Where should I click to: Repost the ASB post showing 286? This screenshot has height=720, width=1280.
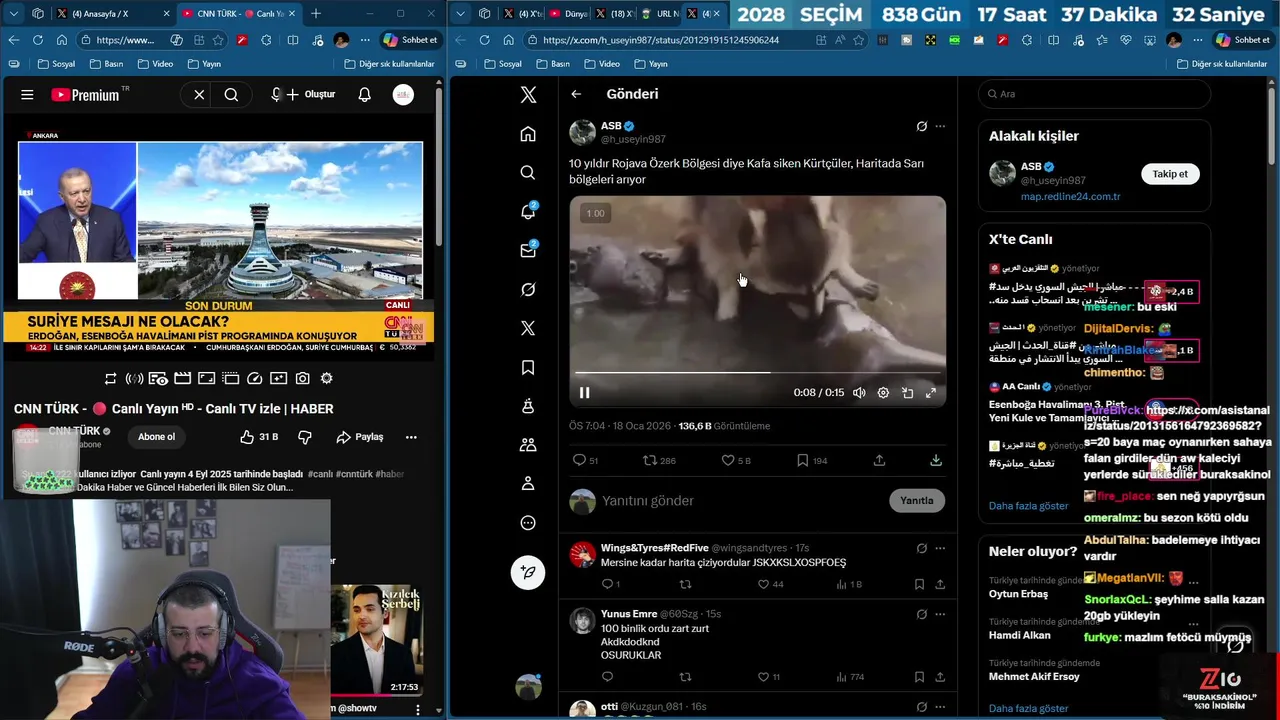point(659,460)
